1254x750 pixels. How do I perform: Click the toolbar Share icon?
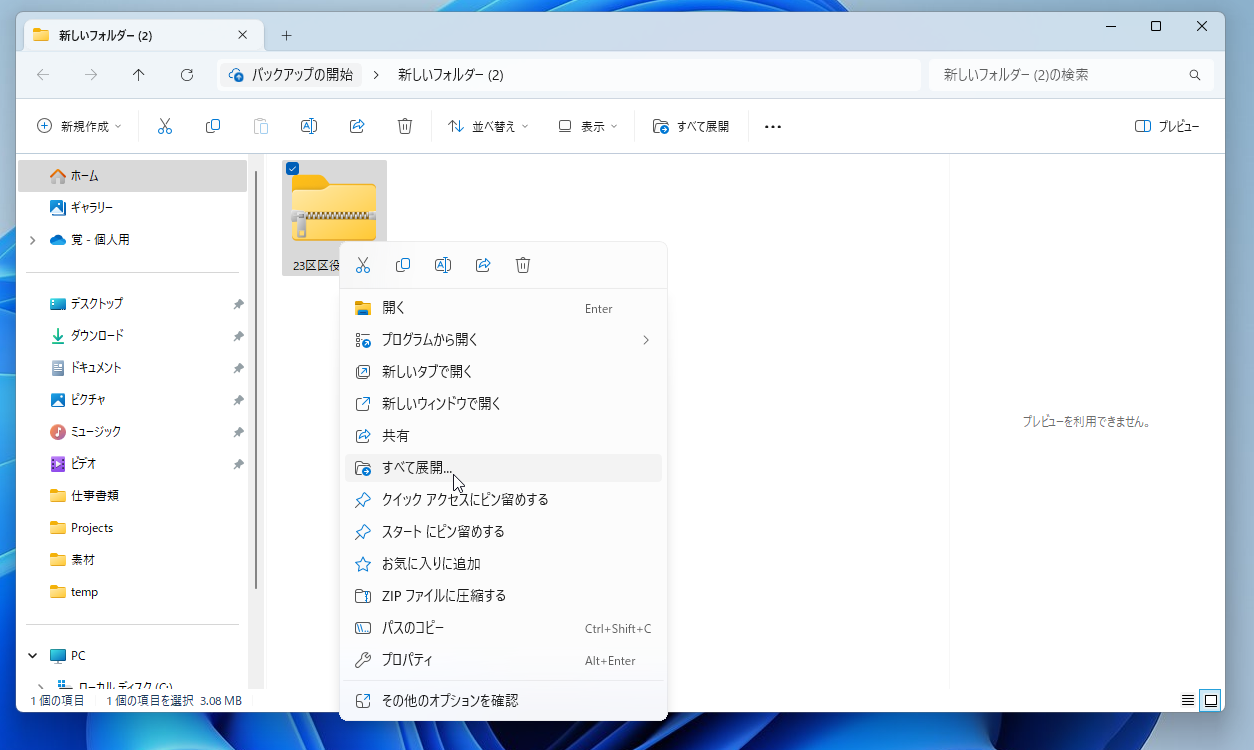(x=357, y=126)
